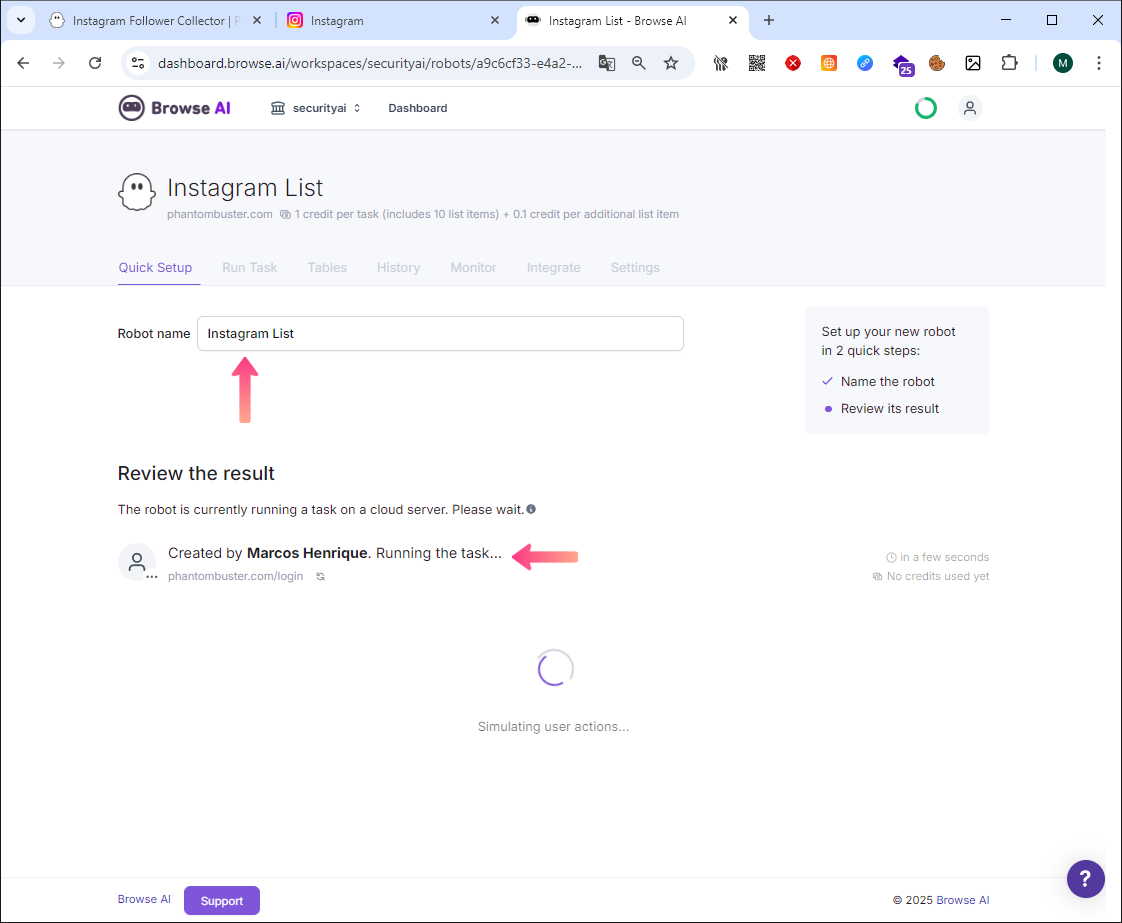This screenshot has height=923, width=1122.
Task: Click the Phantombuster ghost robot icon
Action: click(137, 192)
